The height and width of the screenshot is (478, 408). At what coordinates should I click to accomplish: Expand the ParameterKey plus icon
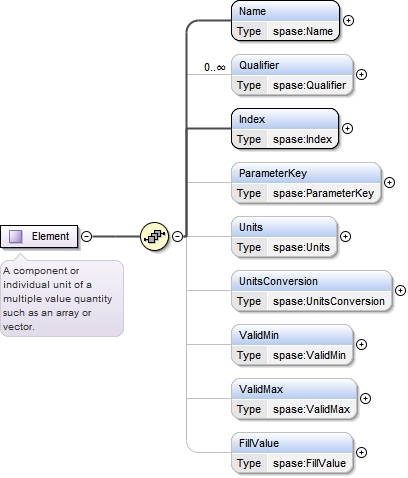coord(389,182)
